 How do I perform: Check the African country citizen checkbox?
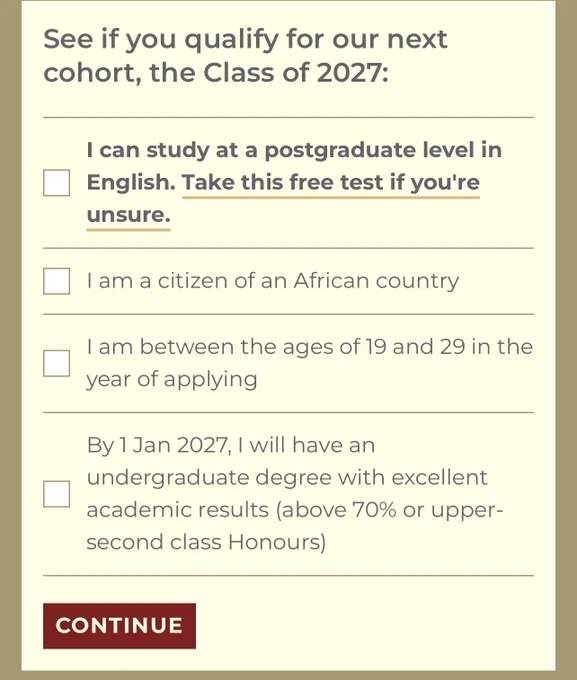coord(56,281)
